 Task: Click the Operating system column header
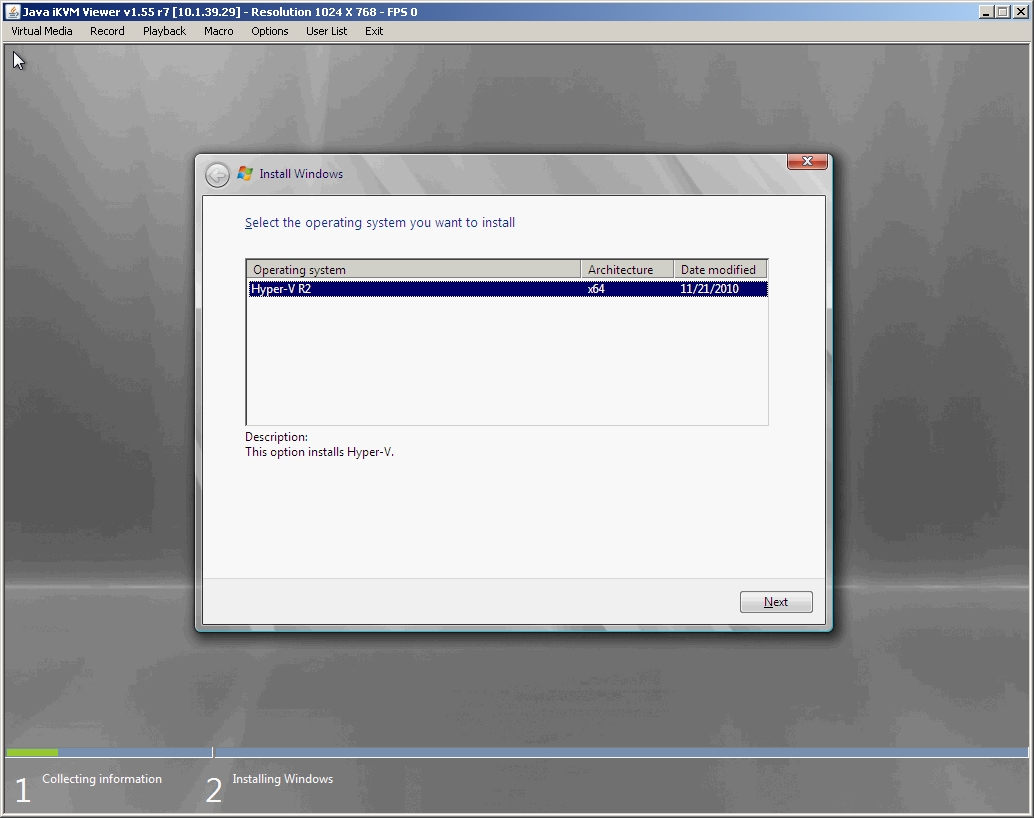(413, 269)
